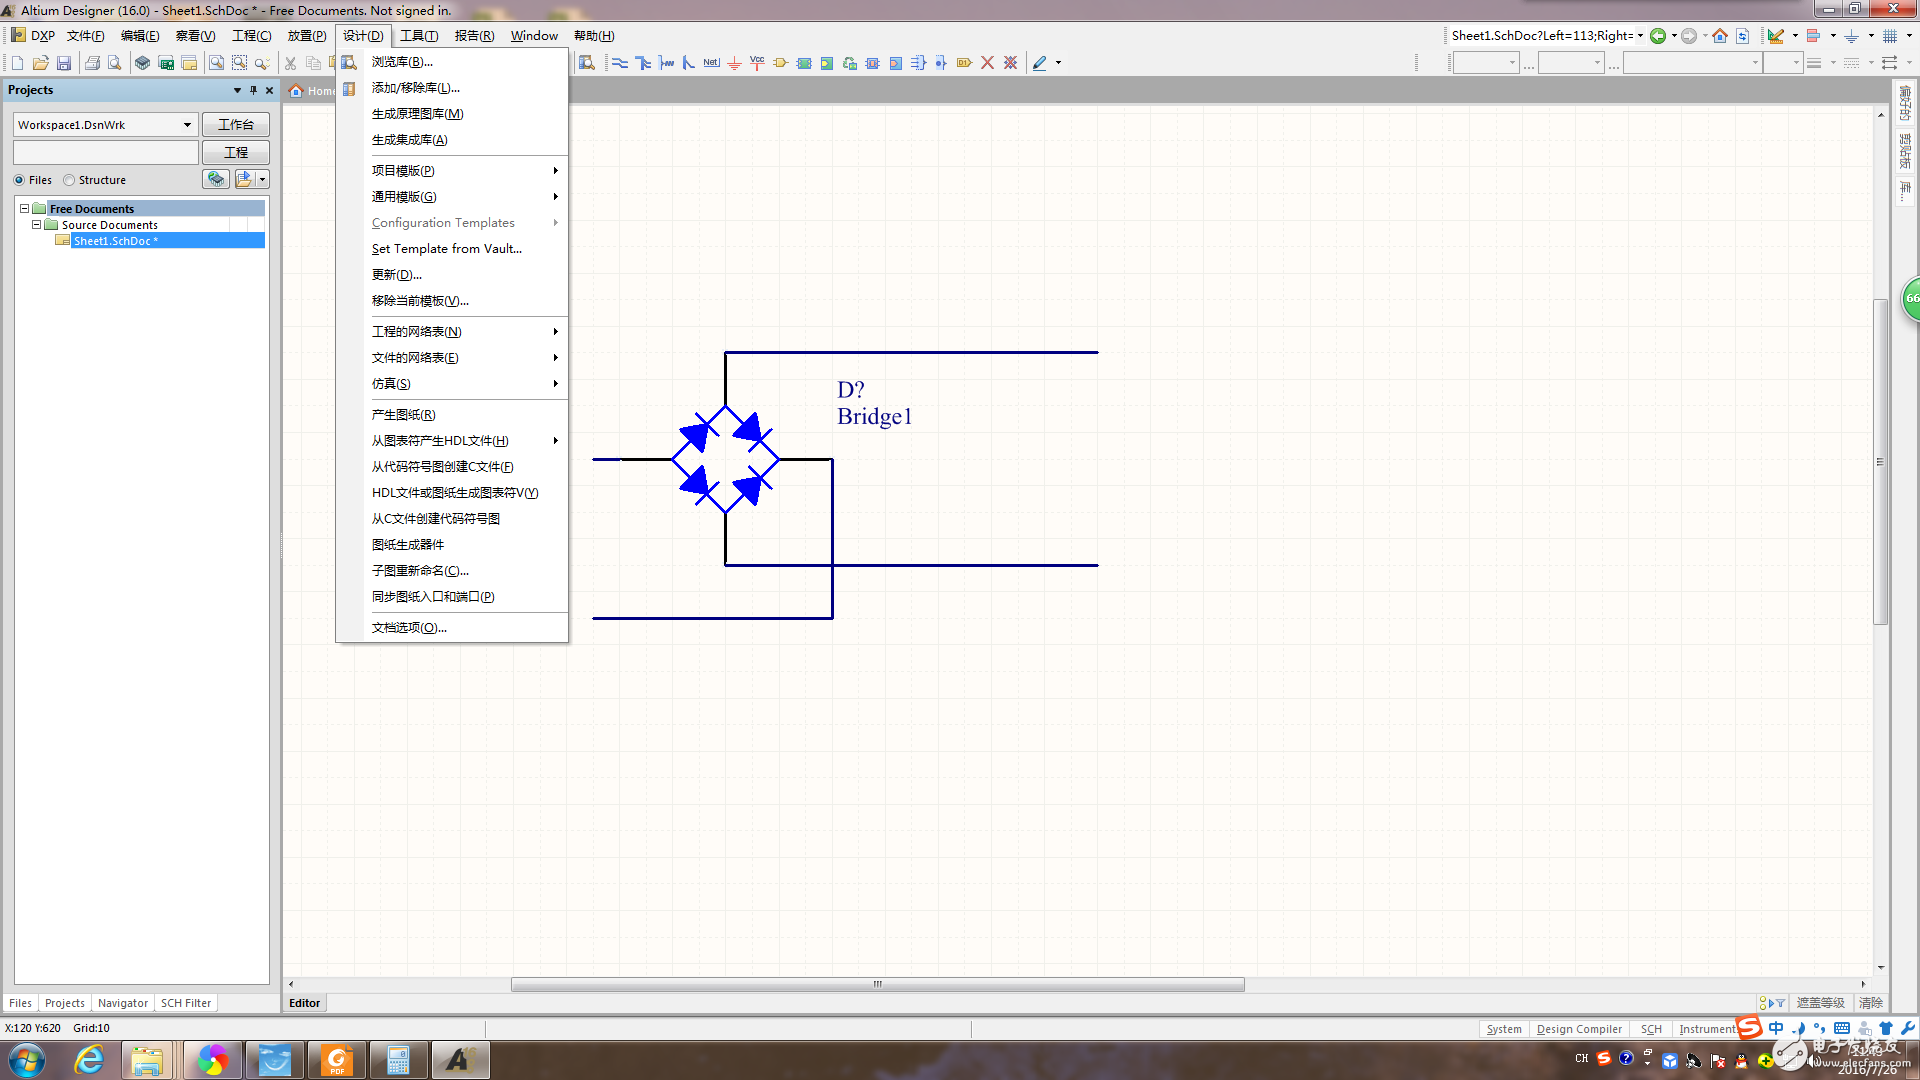
Task: Select the Structure radio button
Action: (69, 180)
